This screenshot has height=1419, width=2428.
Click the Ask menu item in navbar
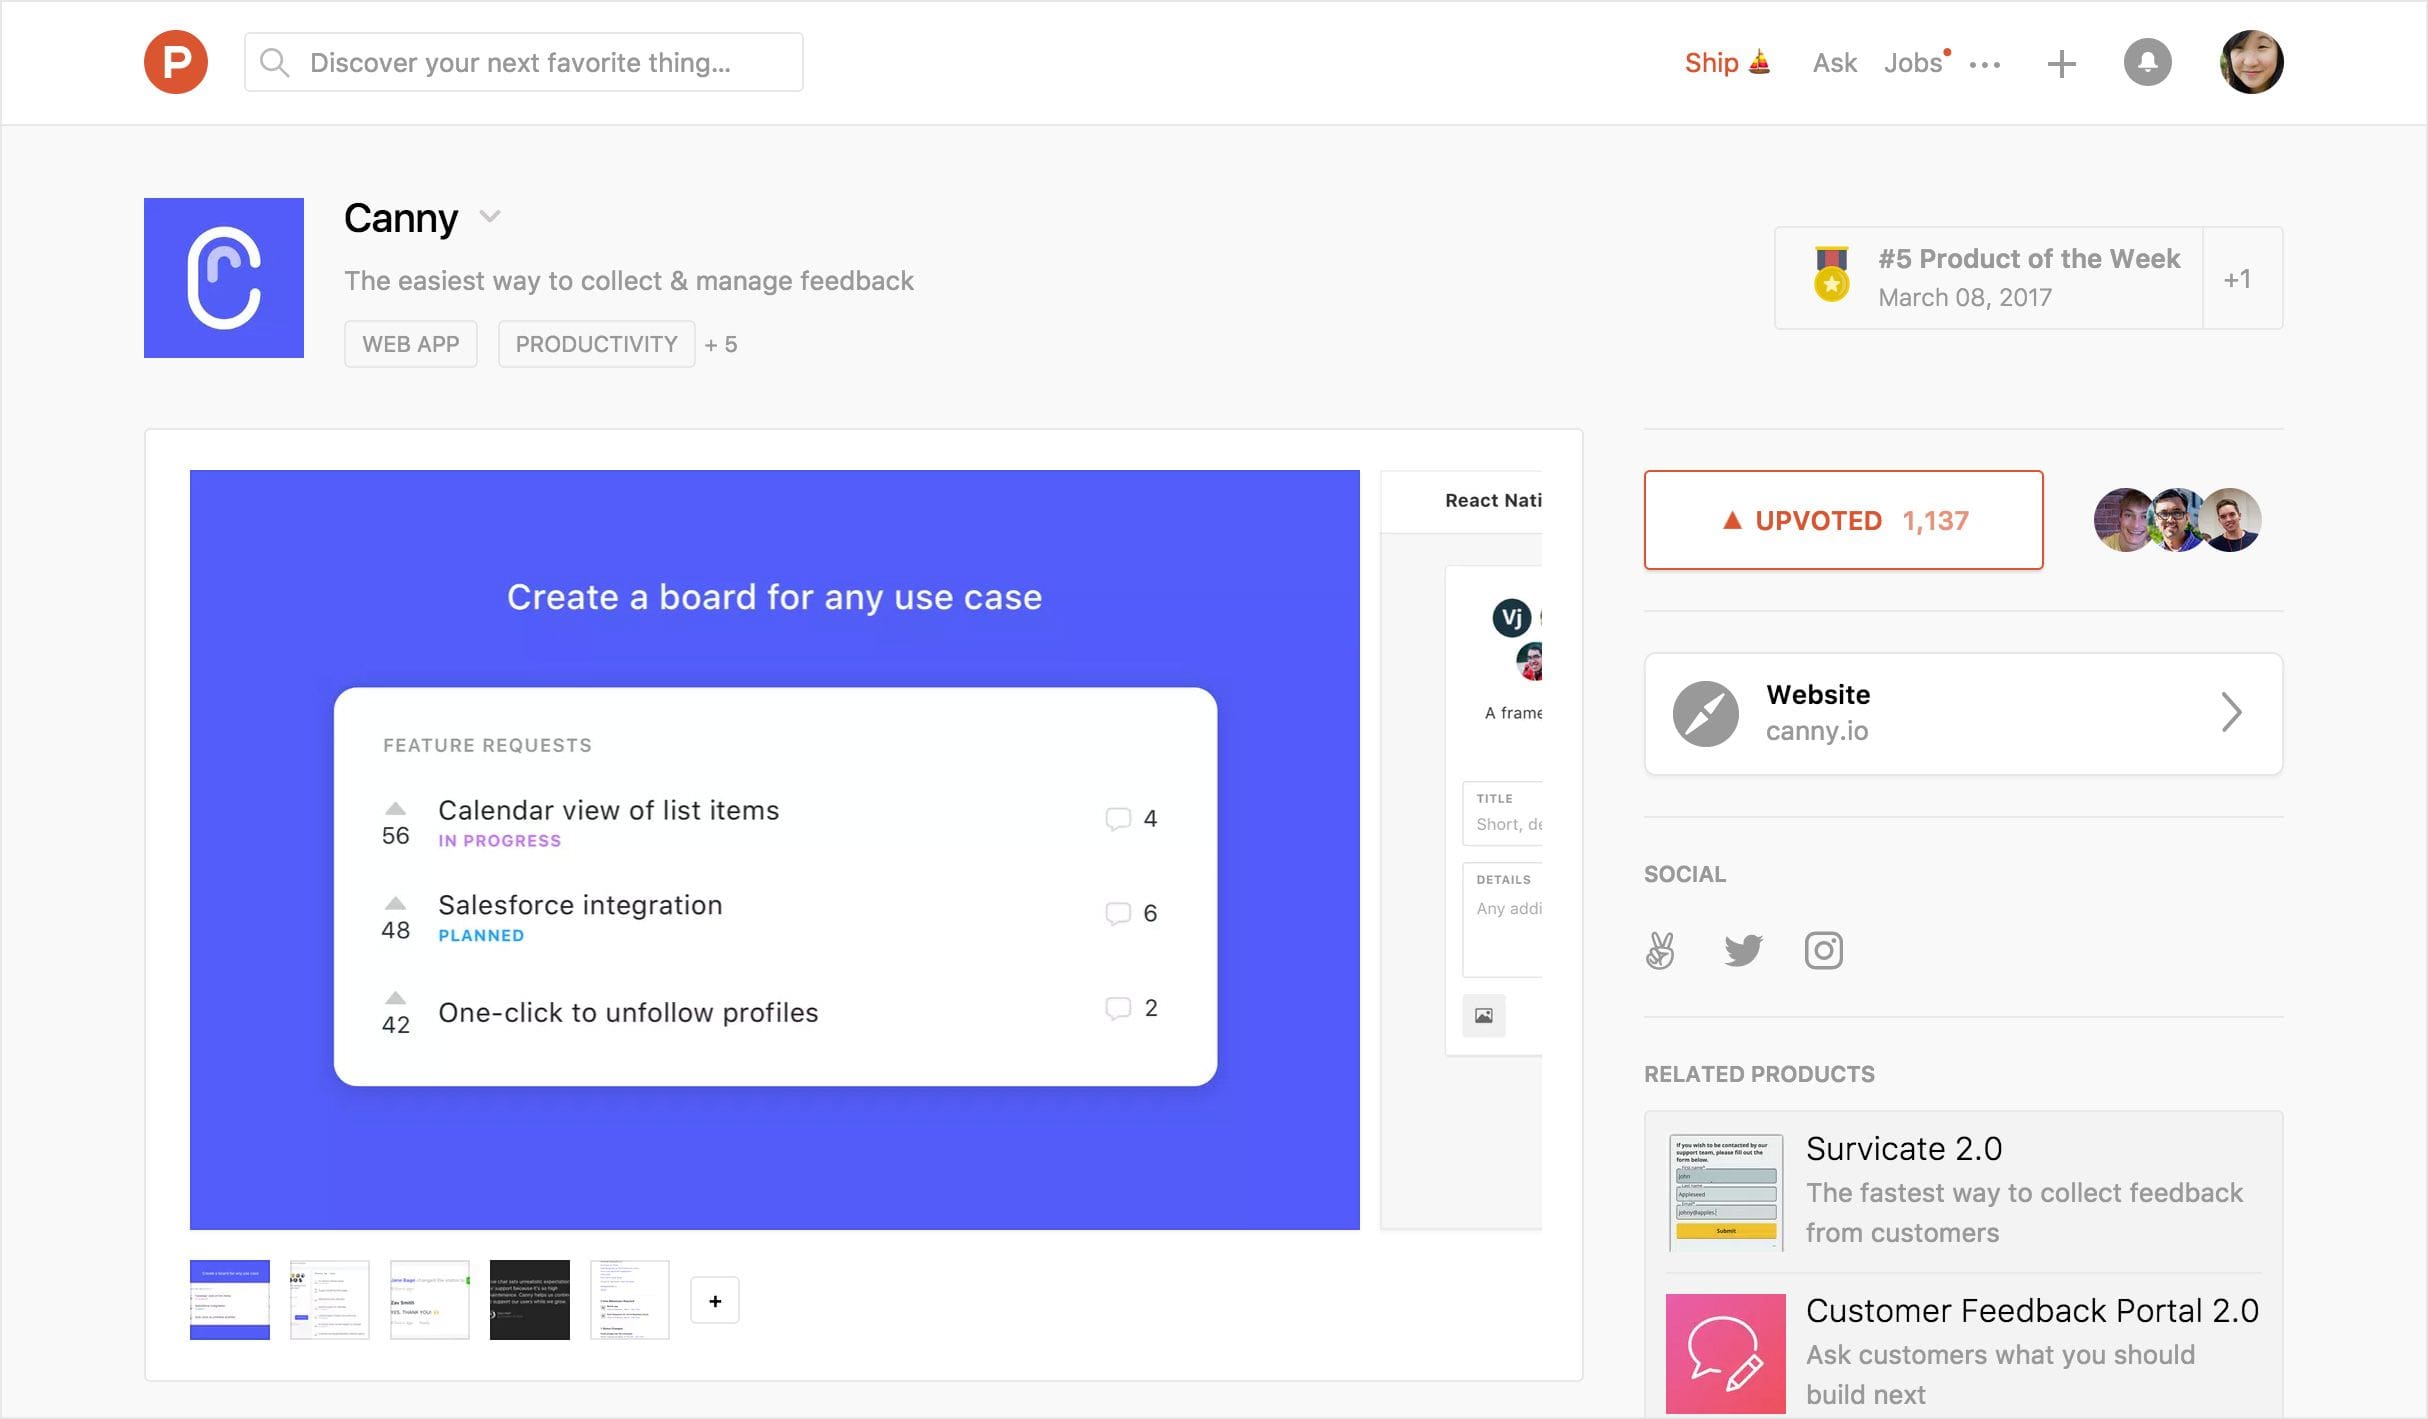1832,61
